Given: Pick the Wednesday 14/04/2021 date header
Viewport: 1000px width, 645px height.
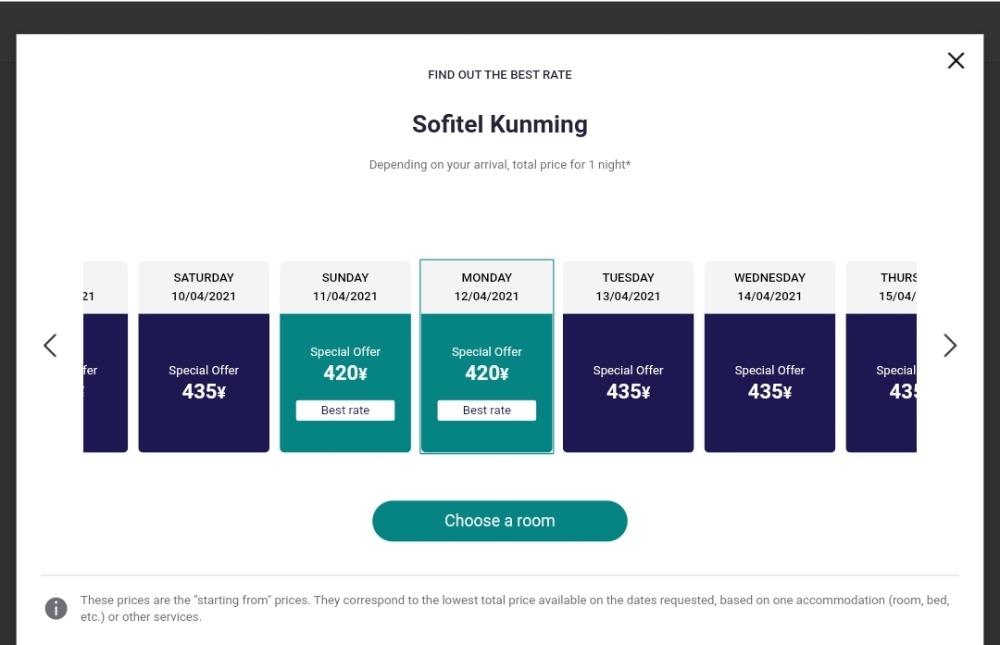Looking at the screenshot, I should [x=770, y=287].
